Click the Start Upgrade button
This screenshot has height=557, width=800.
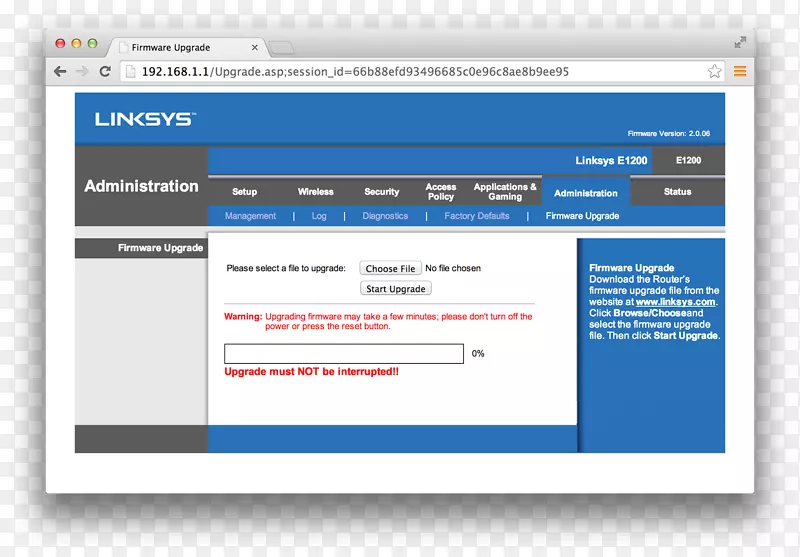(x=395, y=289)
